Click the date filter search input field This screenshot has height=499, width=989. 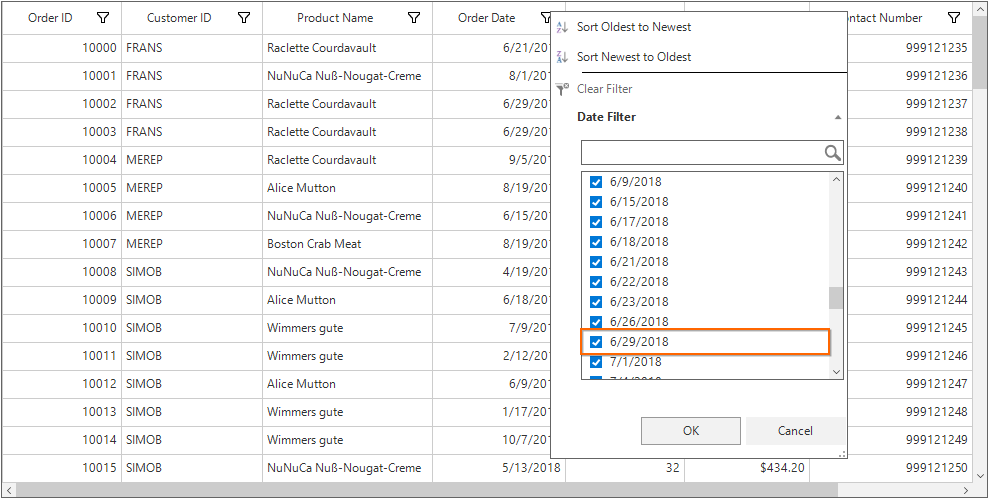[702, 153]
